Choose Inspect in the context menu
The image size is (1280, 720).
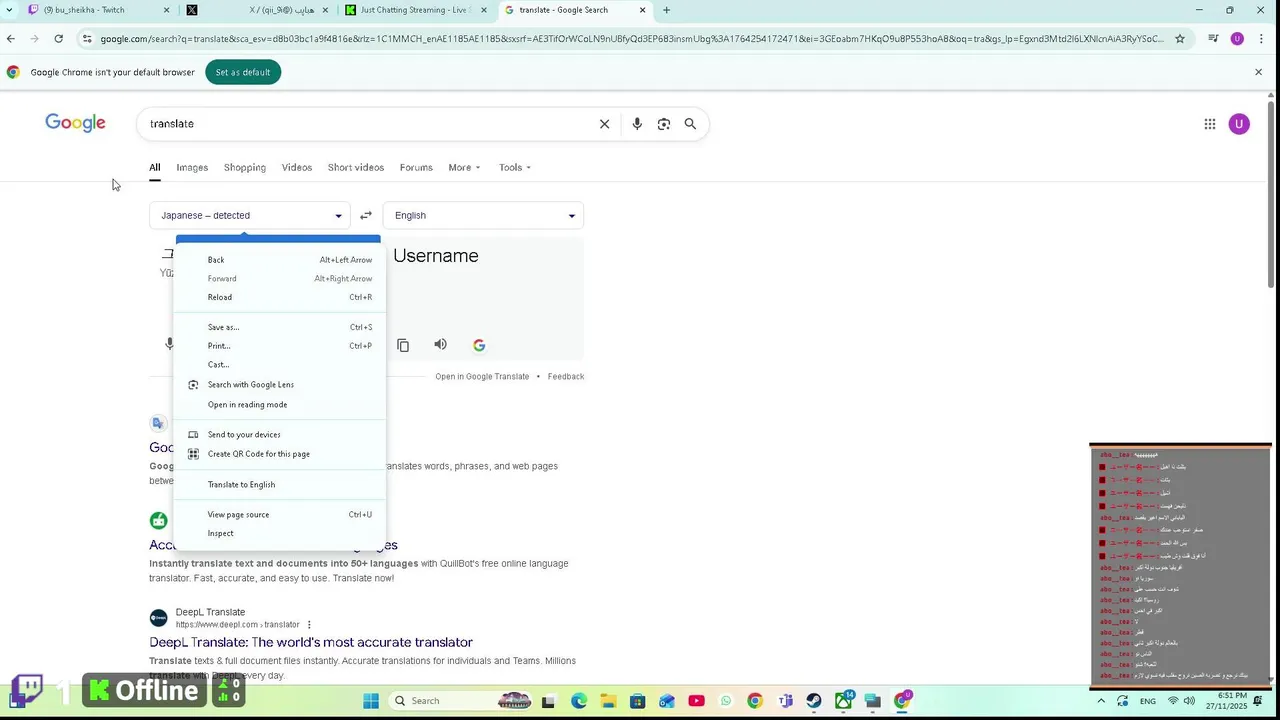[279, 534]
